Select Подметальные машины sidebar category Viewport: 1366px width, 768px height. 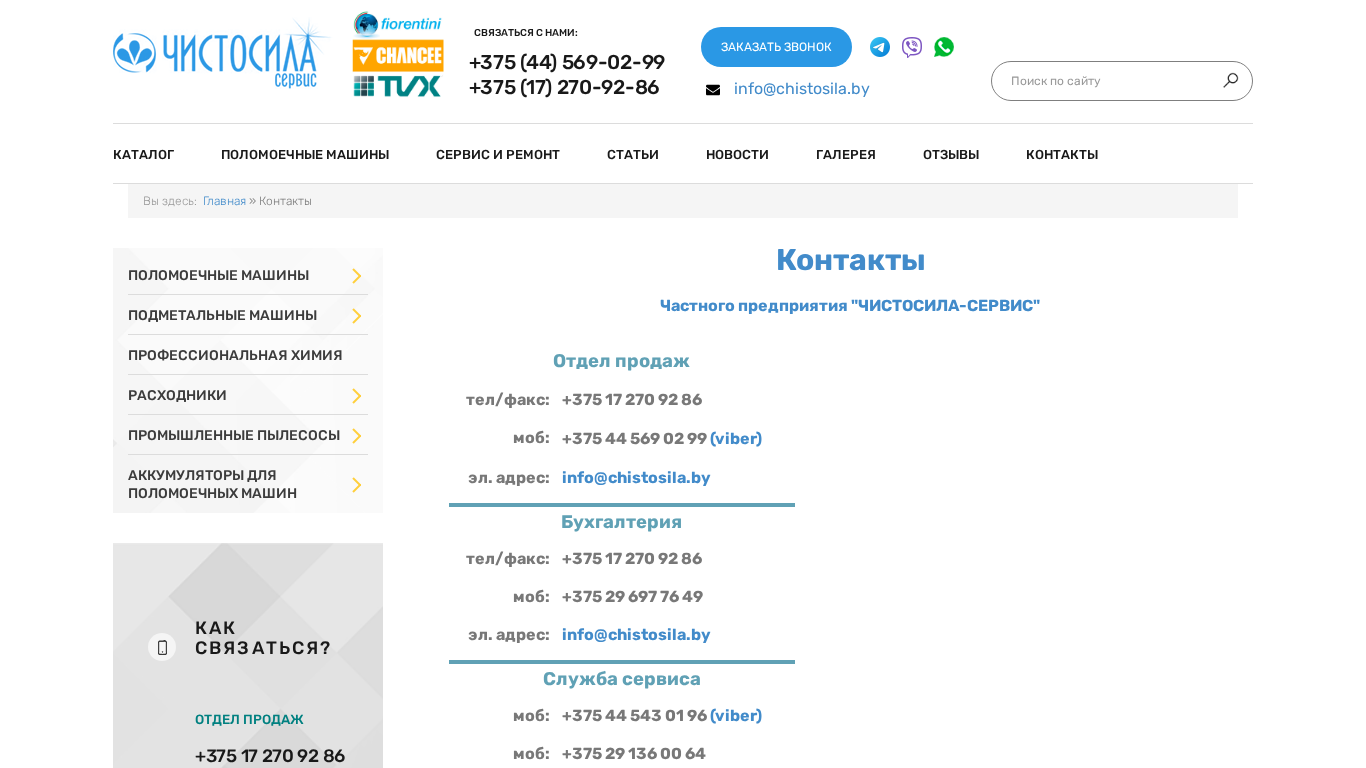(x=222, y=315)
